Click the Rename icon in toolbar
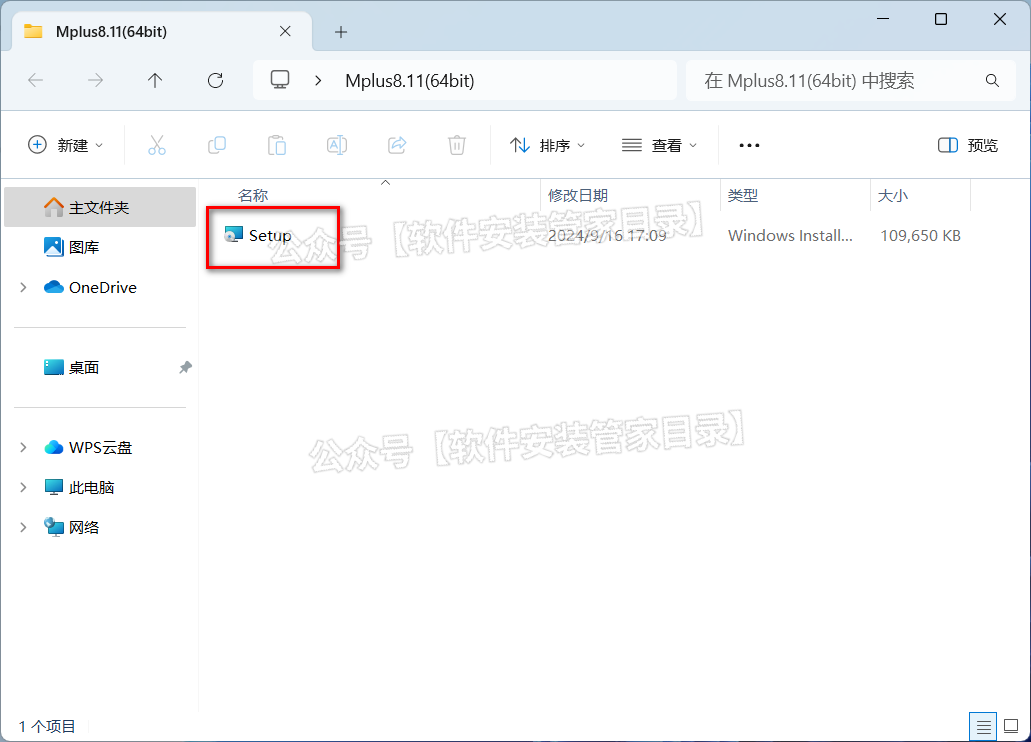 pyautogui.click(x=337, y=145)
